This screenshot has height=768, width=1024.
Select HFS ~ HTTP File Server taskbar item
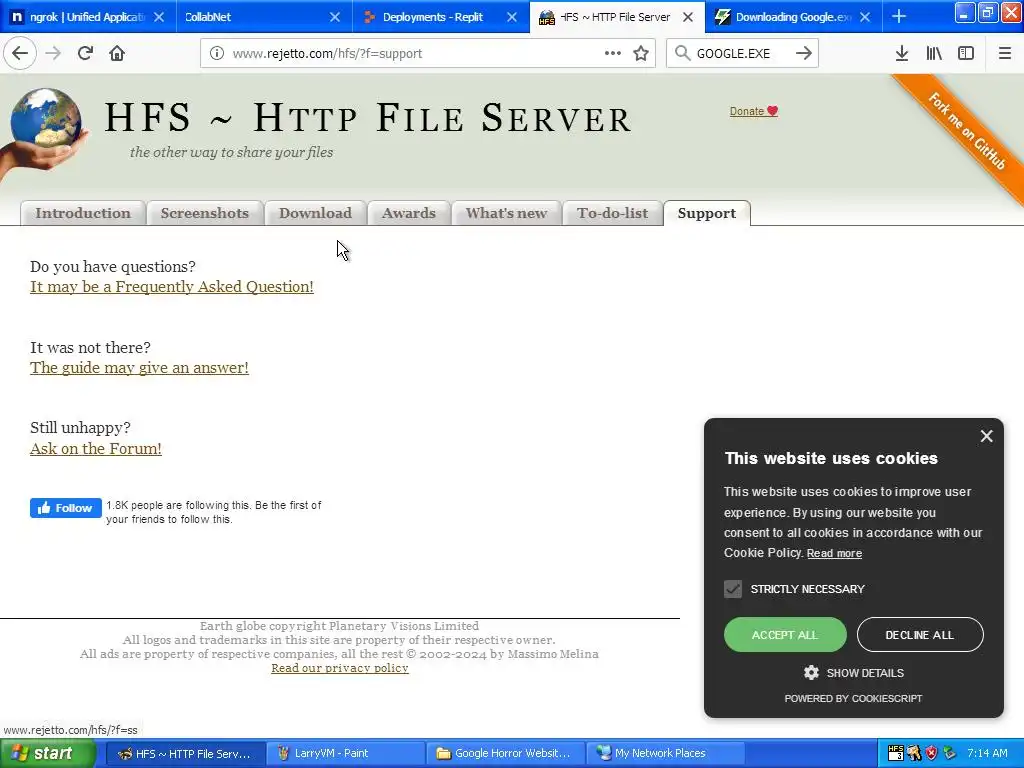186,754
